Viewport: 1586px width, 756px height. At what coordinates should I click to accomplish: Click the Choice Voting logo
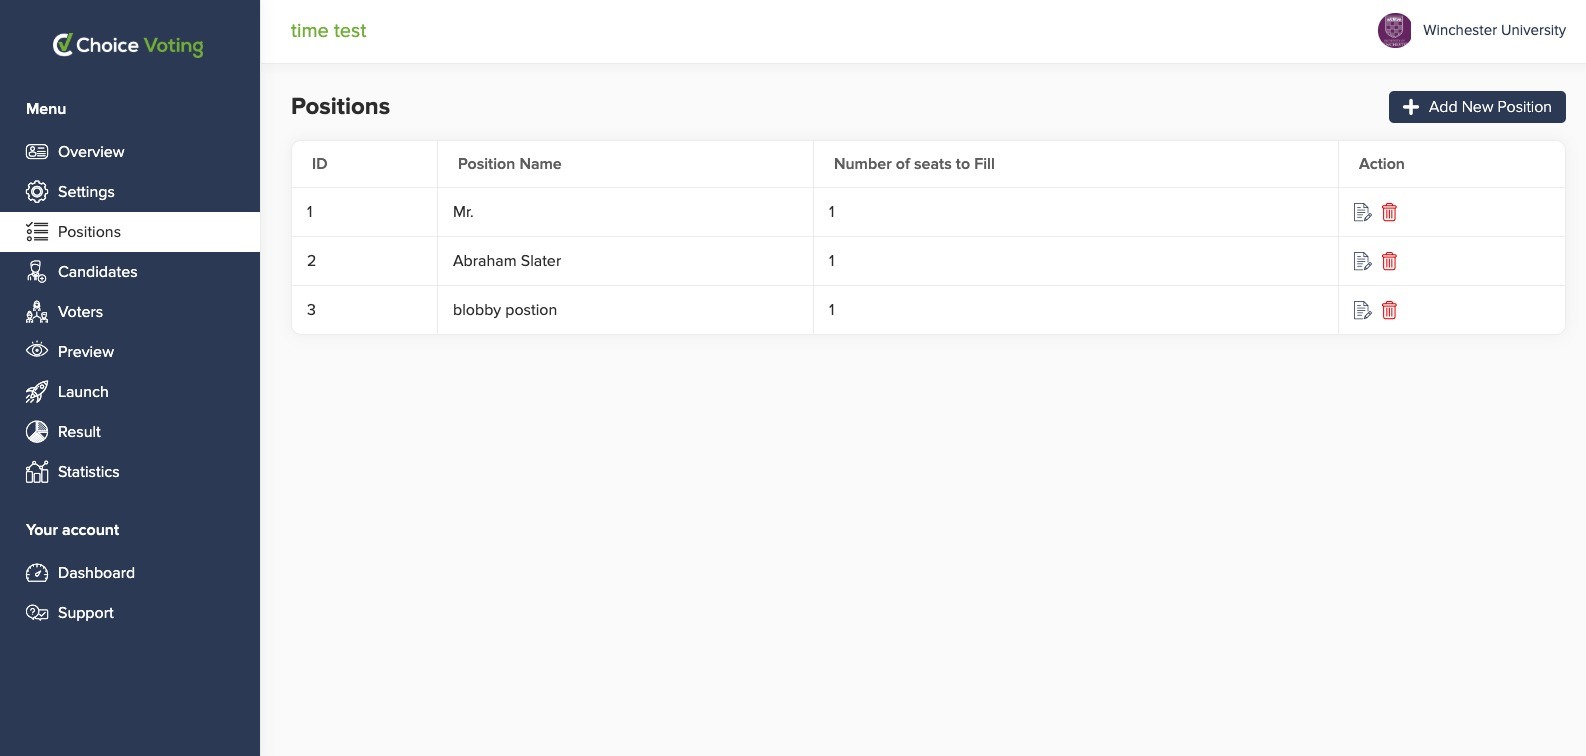pyautogui.click(x=128, y=45)
